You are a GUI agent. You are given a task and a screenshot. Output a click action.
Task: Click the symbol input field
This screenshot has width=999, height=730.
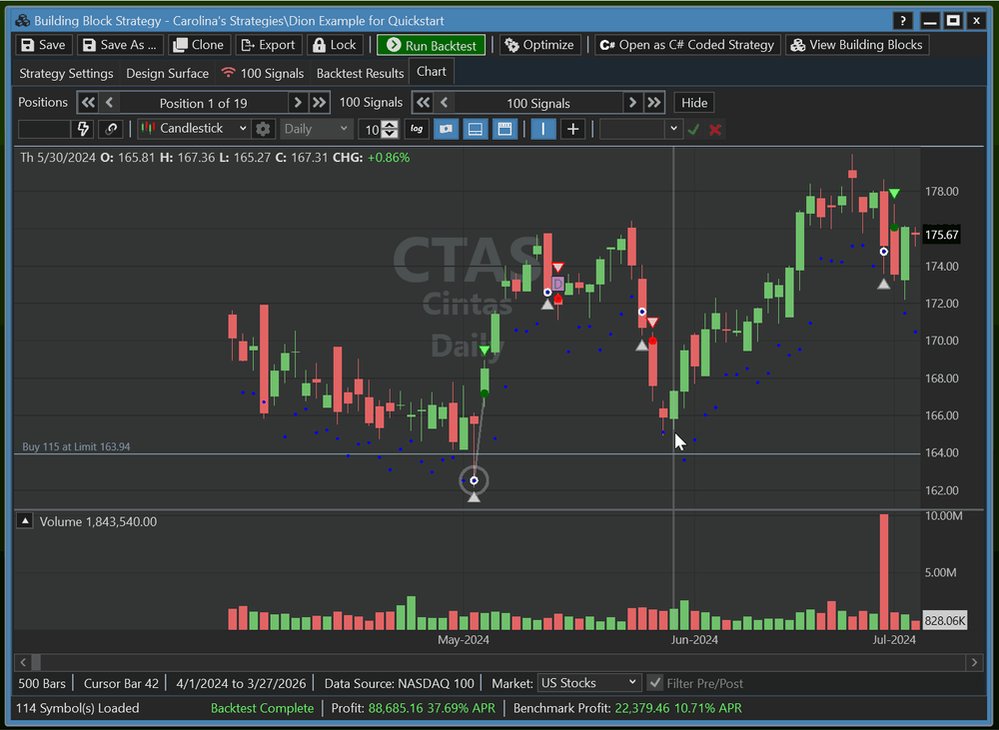[x=44, y=129]
